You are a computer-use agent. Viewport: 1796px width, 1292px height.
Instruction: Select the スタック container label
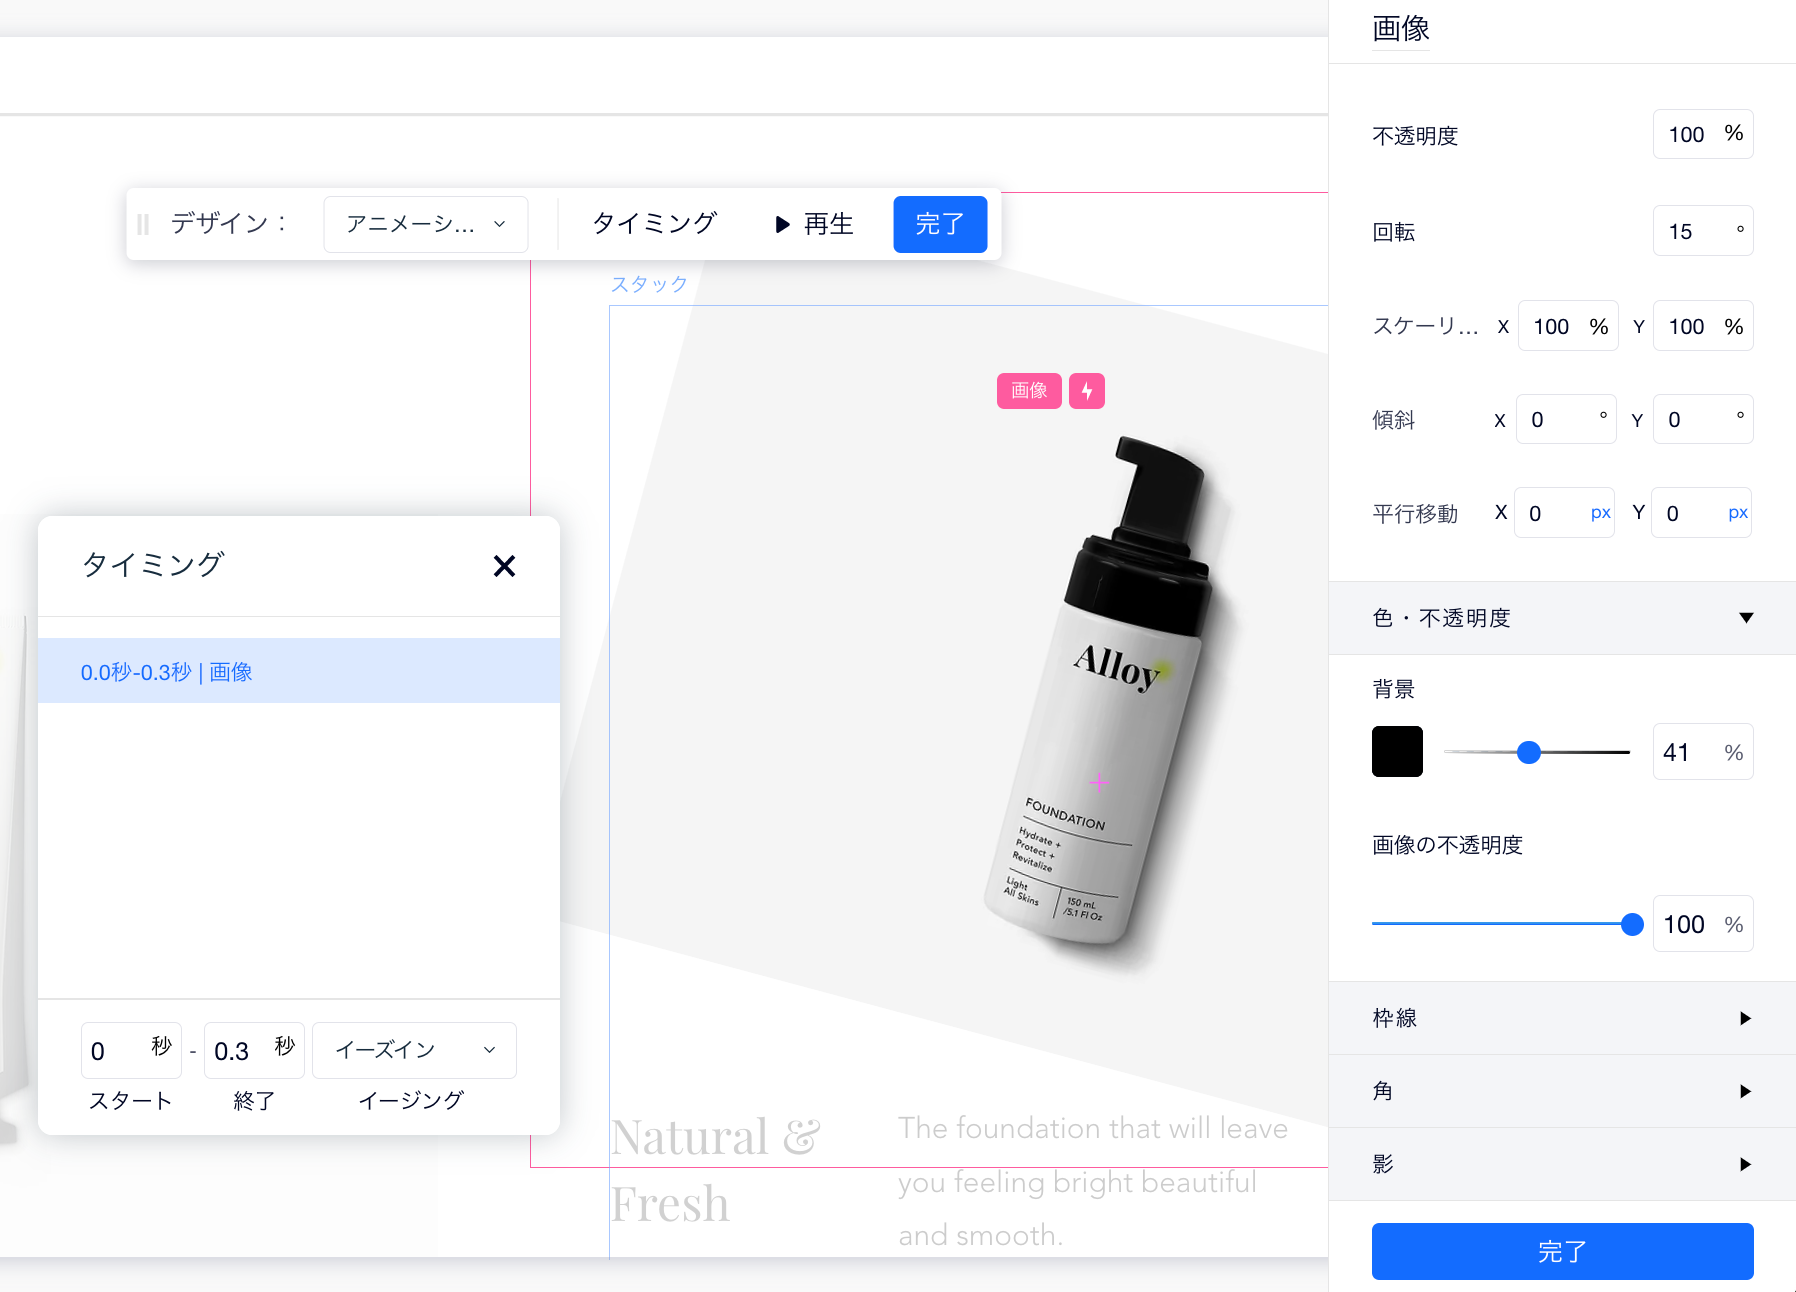(649, 284)
